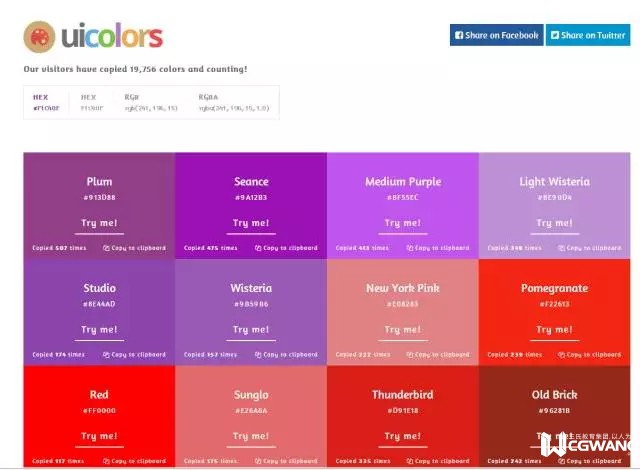Select the rgba(241, 196, 15, 1.0) value
This screenshot has width=640, height=470.
[234, 108]
